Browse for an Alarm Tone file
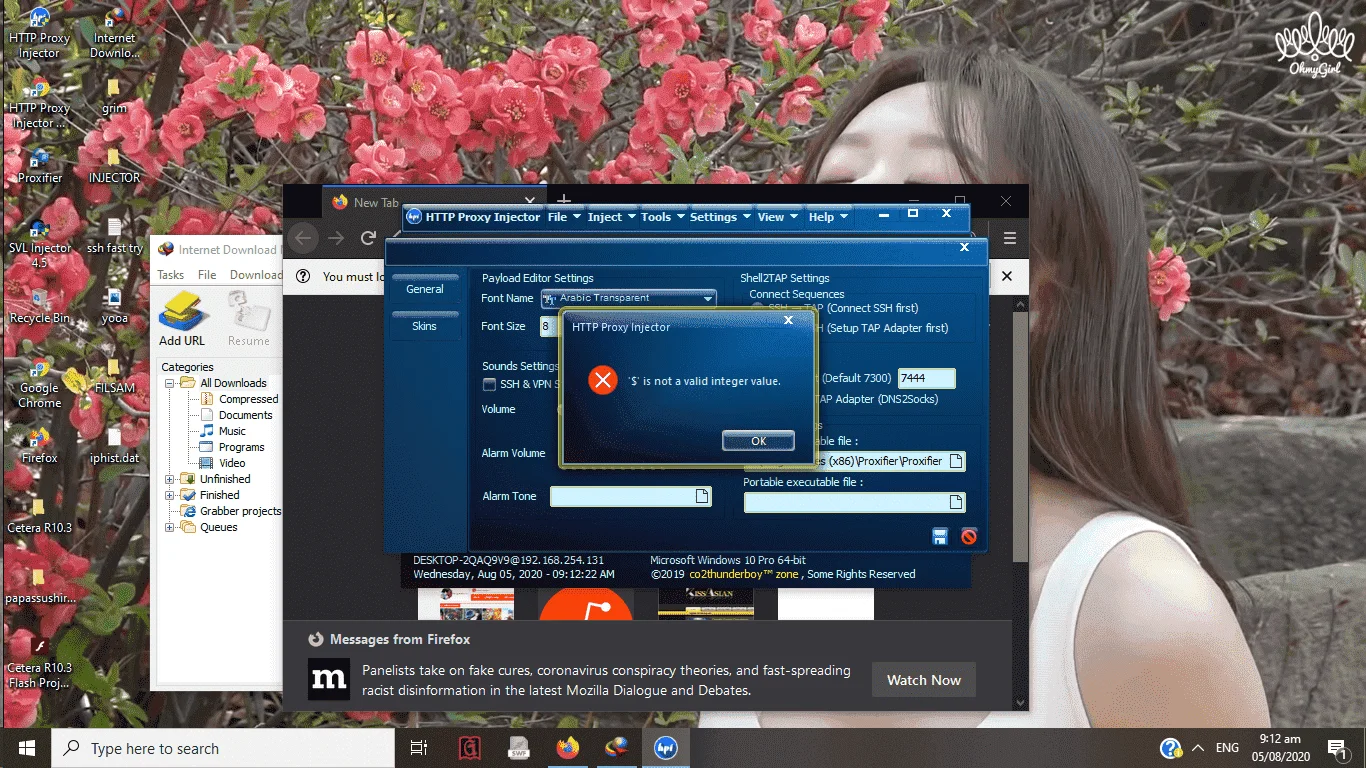The image size is (1366, 768). [x=702, y=497]
